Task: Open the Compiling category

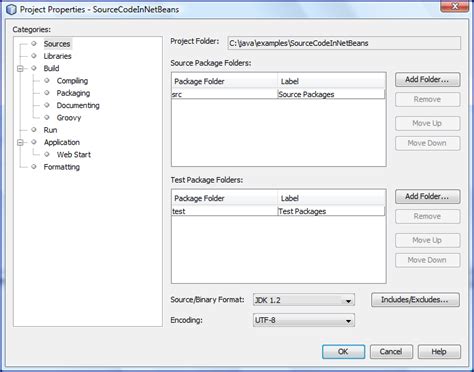Action: [72, 81]
